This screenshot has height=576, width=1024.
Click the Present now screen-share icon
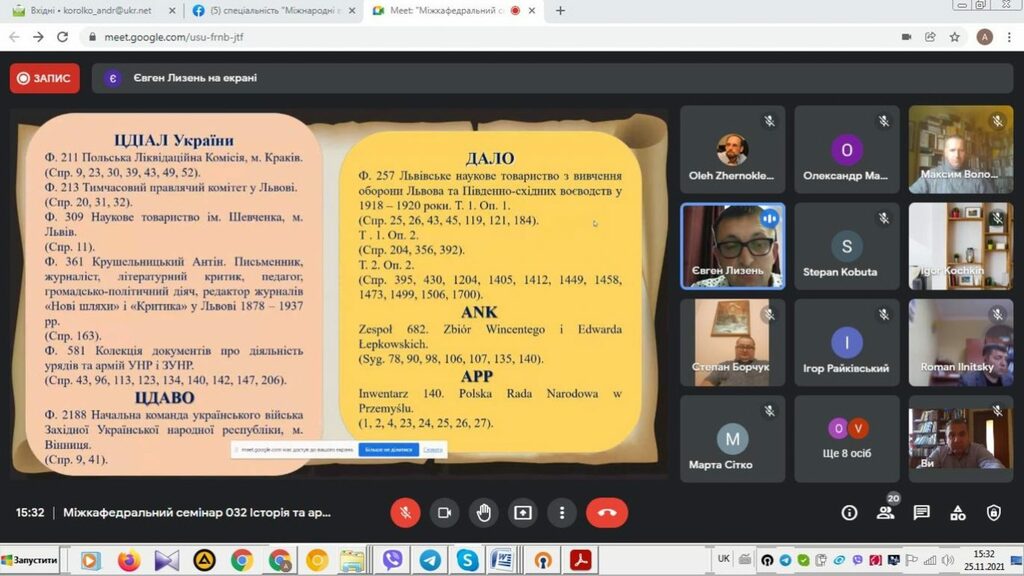[523, 513]
